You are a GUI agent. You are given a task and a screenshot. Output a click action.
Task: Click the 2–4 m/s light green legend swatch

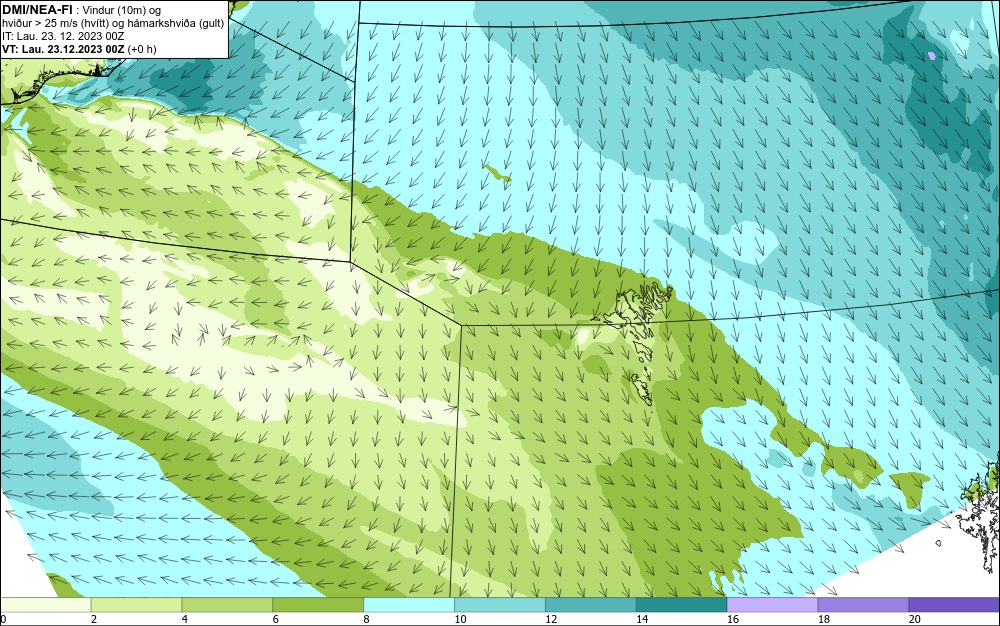click(x=136, y=605)
